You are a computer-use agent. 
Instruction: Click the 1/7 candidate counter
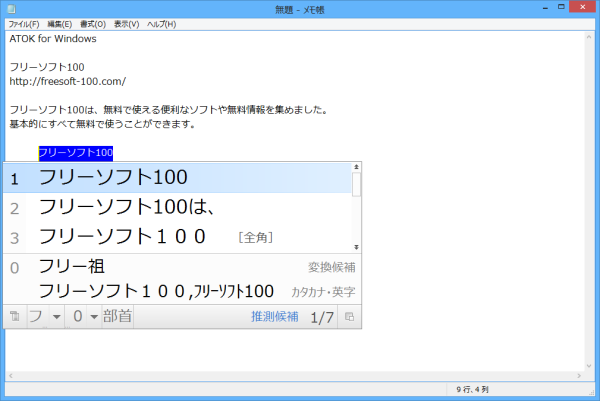[322, 317]
